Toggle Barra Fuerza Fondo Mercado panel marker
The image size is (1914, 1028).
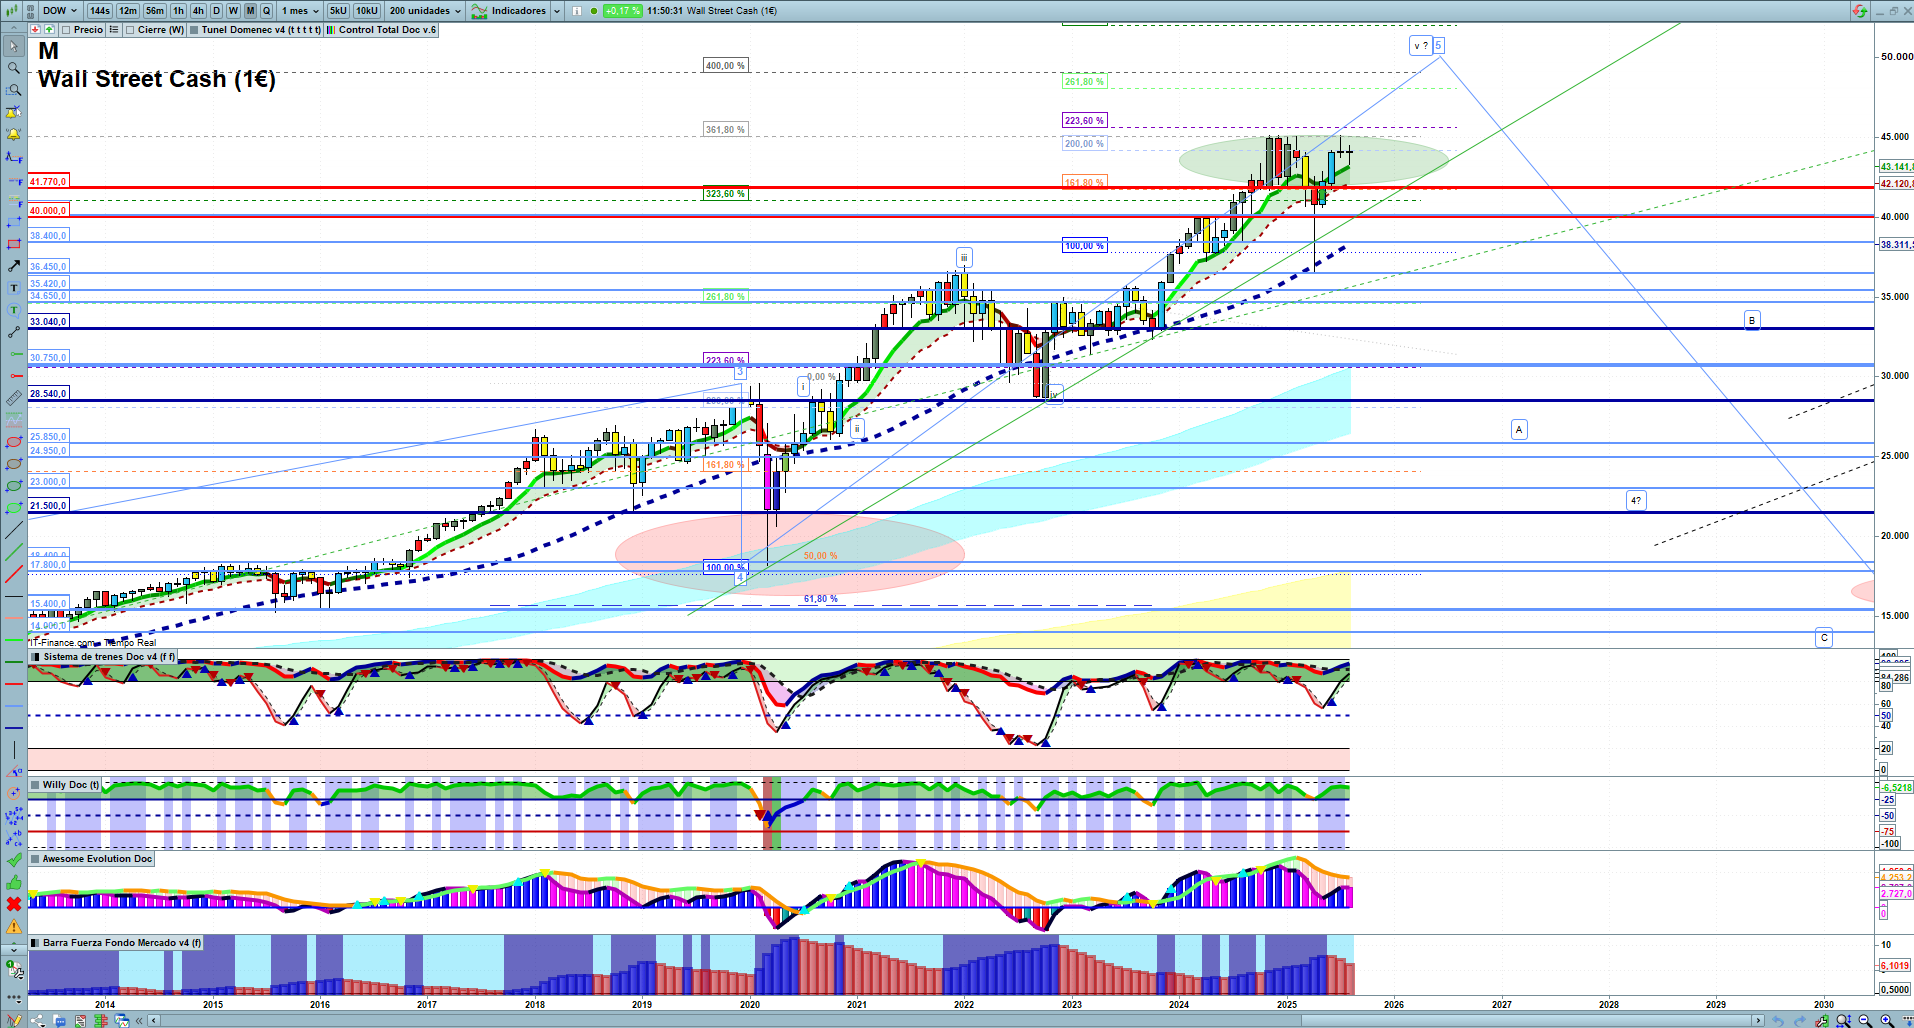click(x=36, y=943)
